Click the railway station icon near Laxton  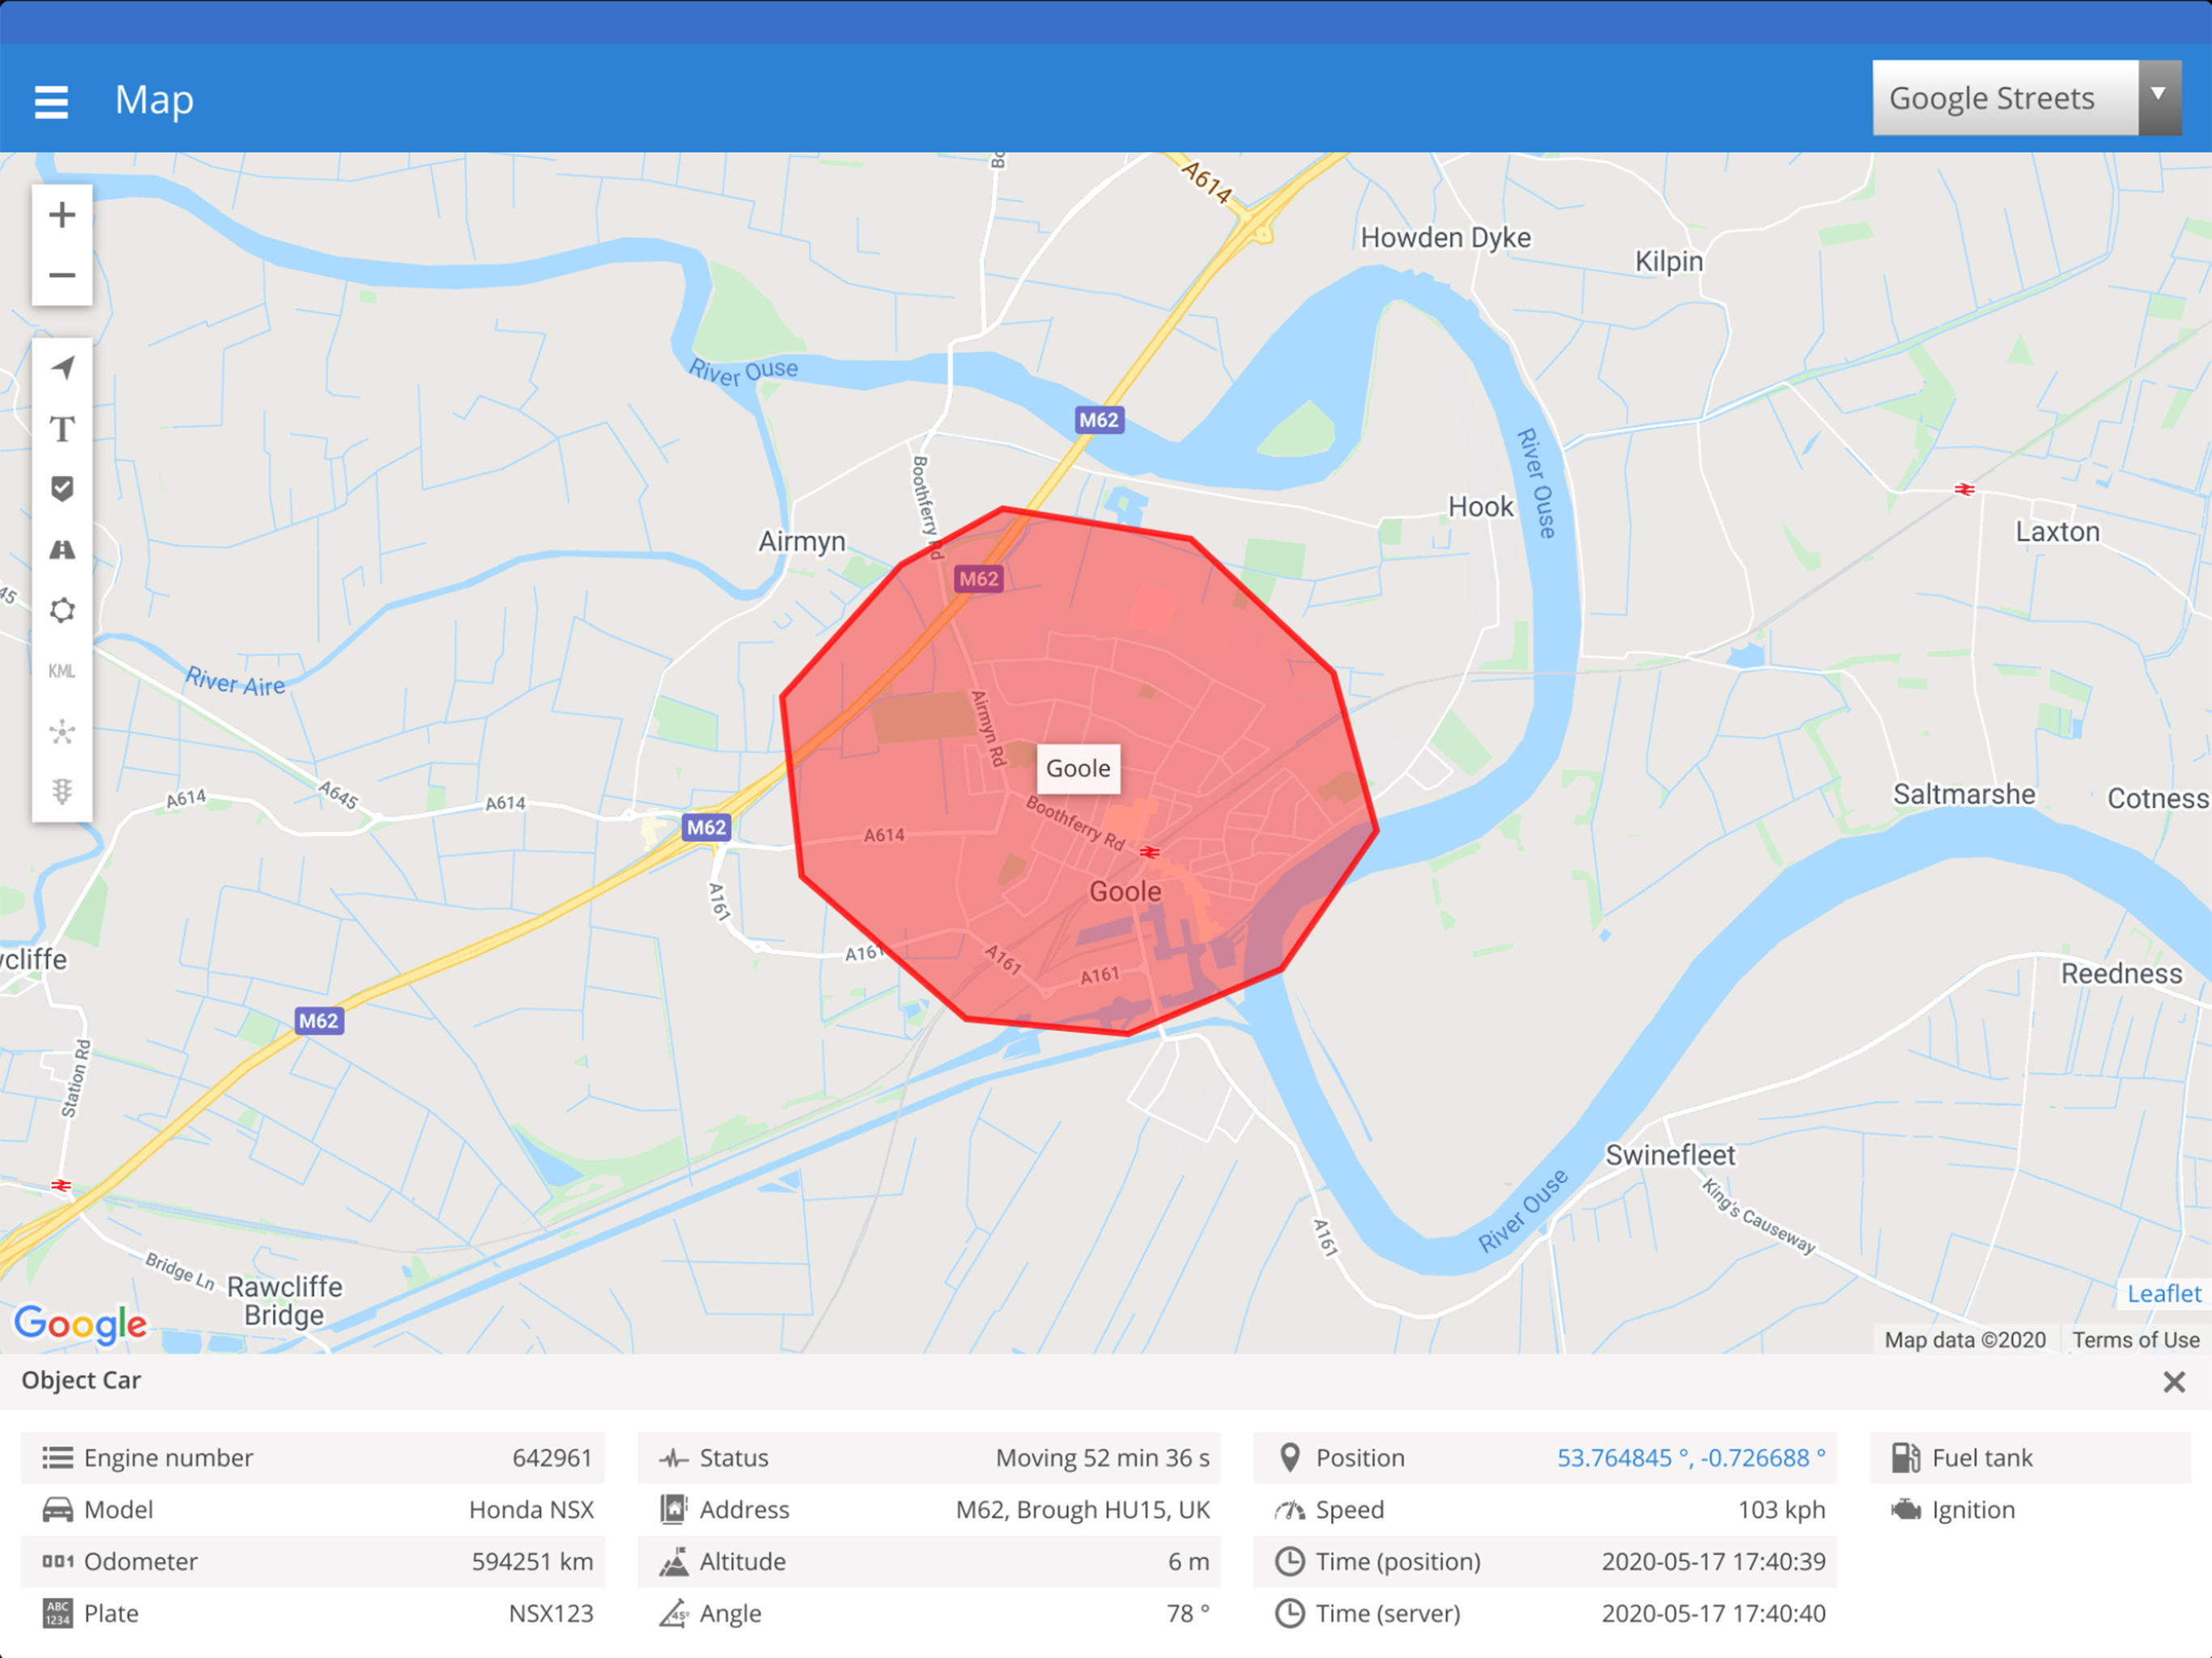(1965, 489)
